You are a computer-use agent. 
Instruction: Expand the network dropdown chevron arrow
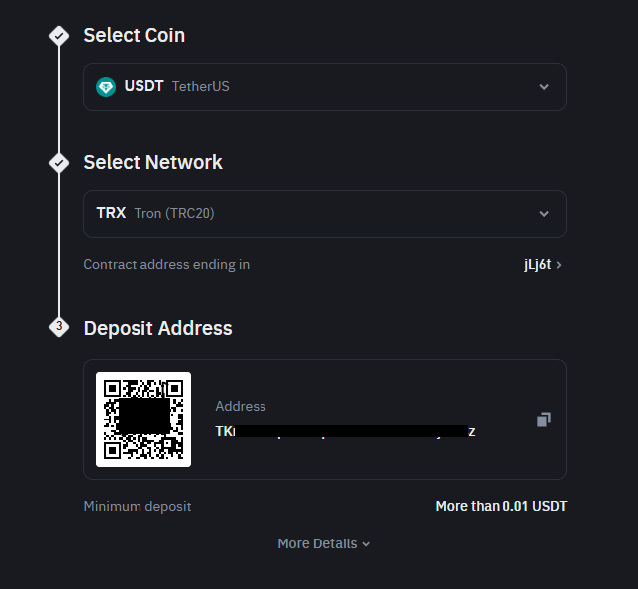tap(544, 214)
